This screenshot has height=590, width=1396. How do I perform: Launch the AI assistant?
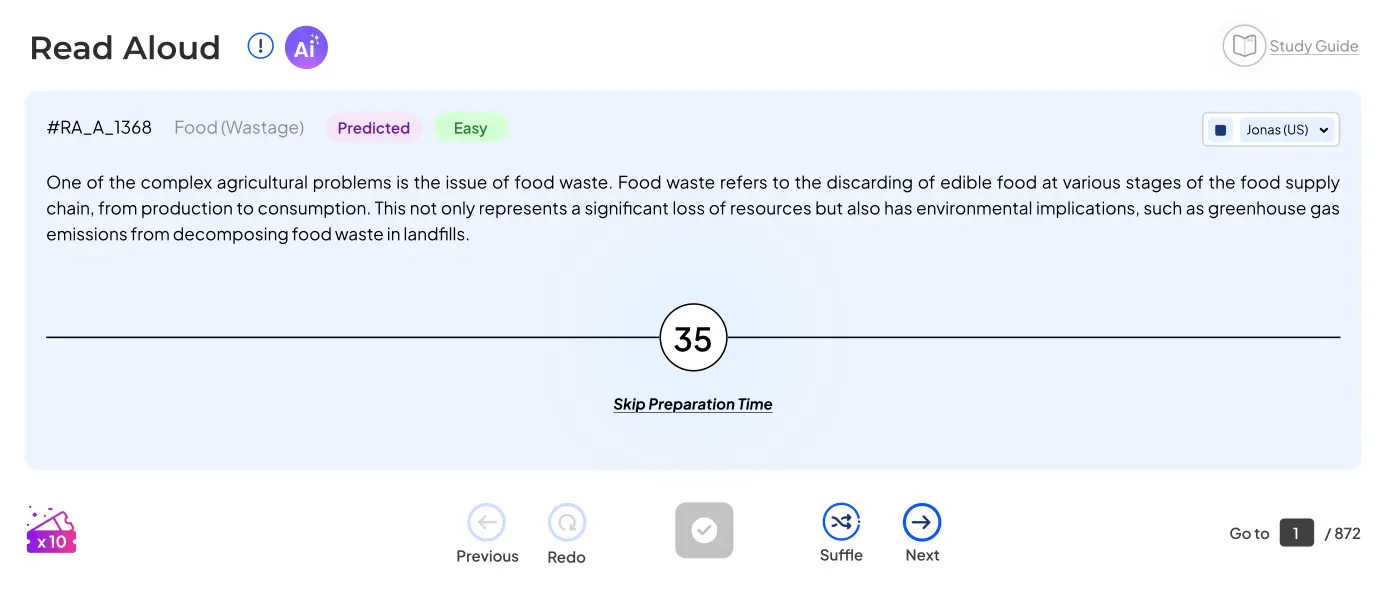(306, 47)
